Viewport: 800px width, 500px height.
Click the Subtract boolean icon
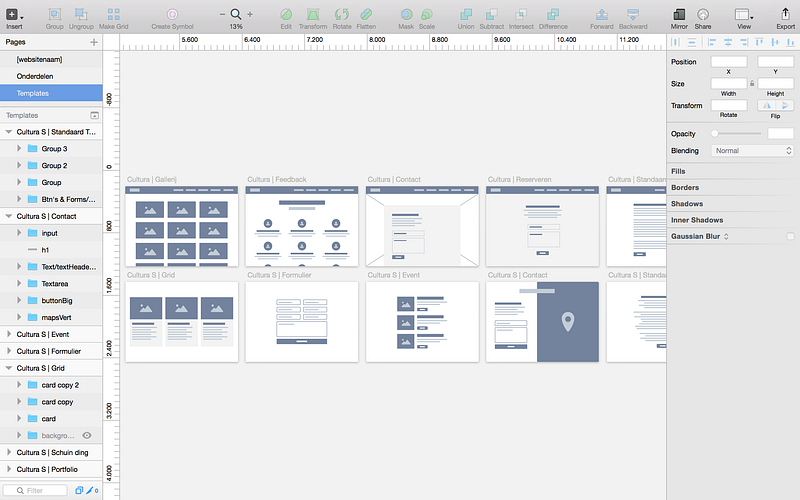pos(491,14)
